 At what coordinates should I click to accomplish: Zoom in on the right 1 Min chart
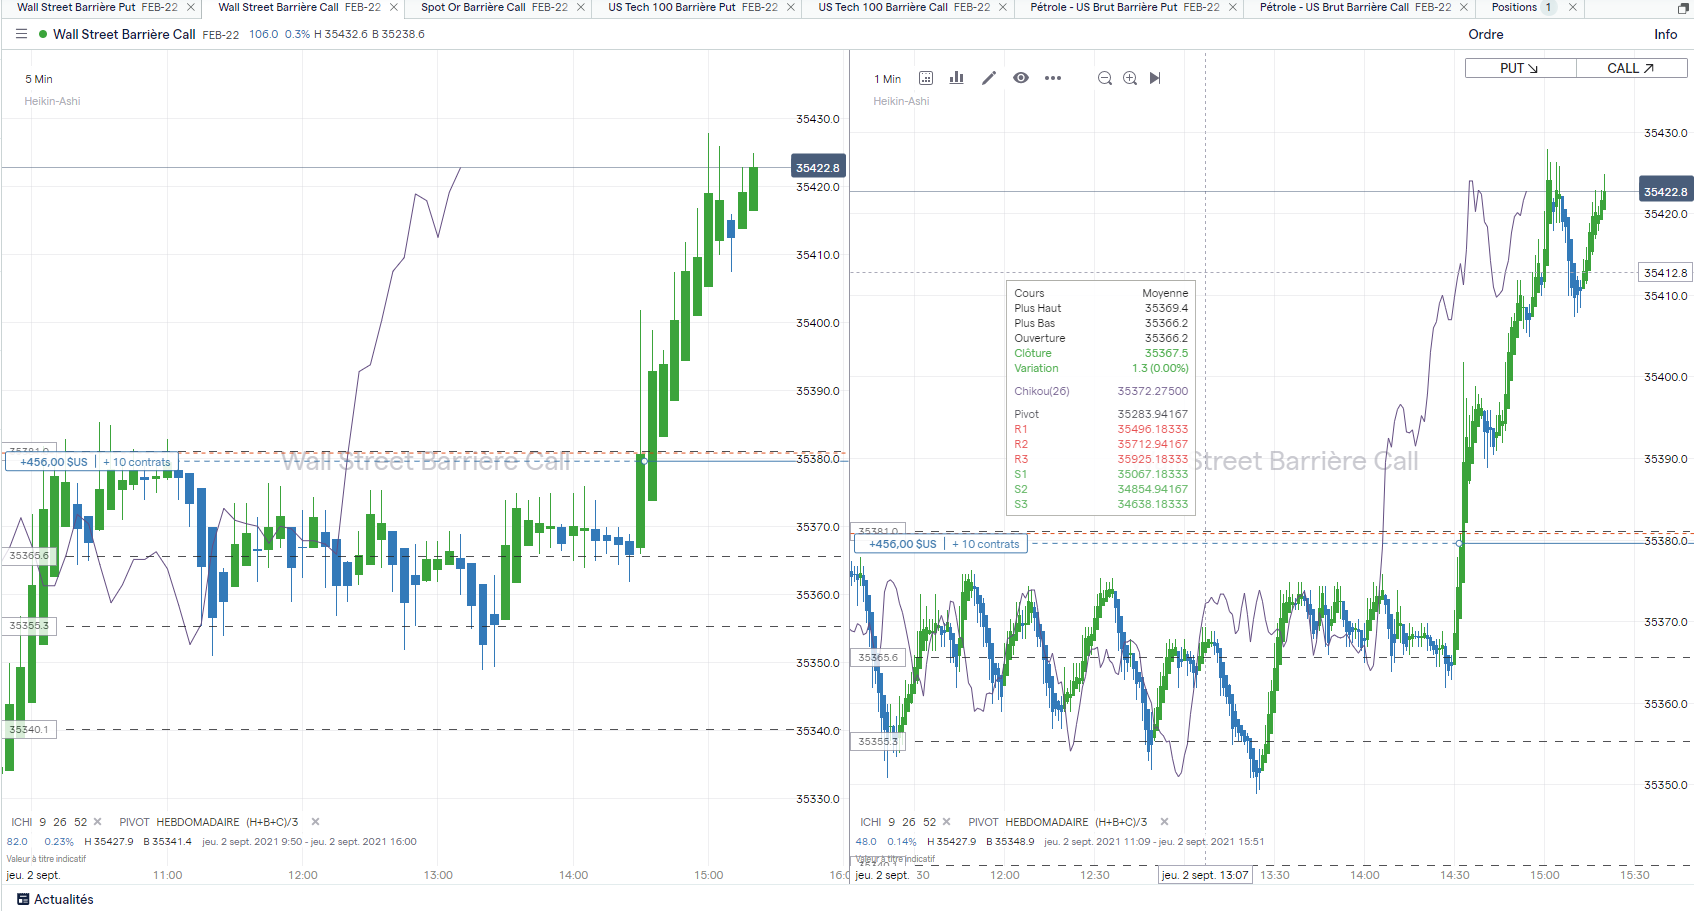coord(1130,78)
